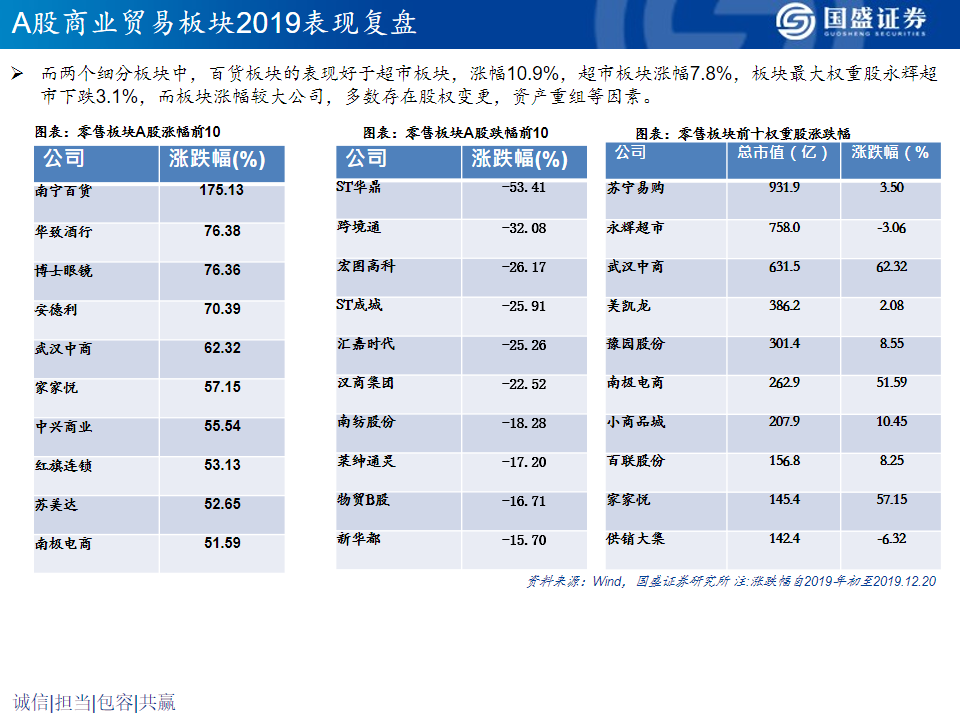Click the value -25.91
Screen dimensions: 960x720
[x=523, y=306]
